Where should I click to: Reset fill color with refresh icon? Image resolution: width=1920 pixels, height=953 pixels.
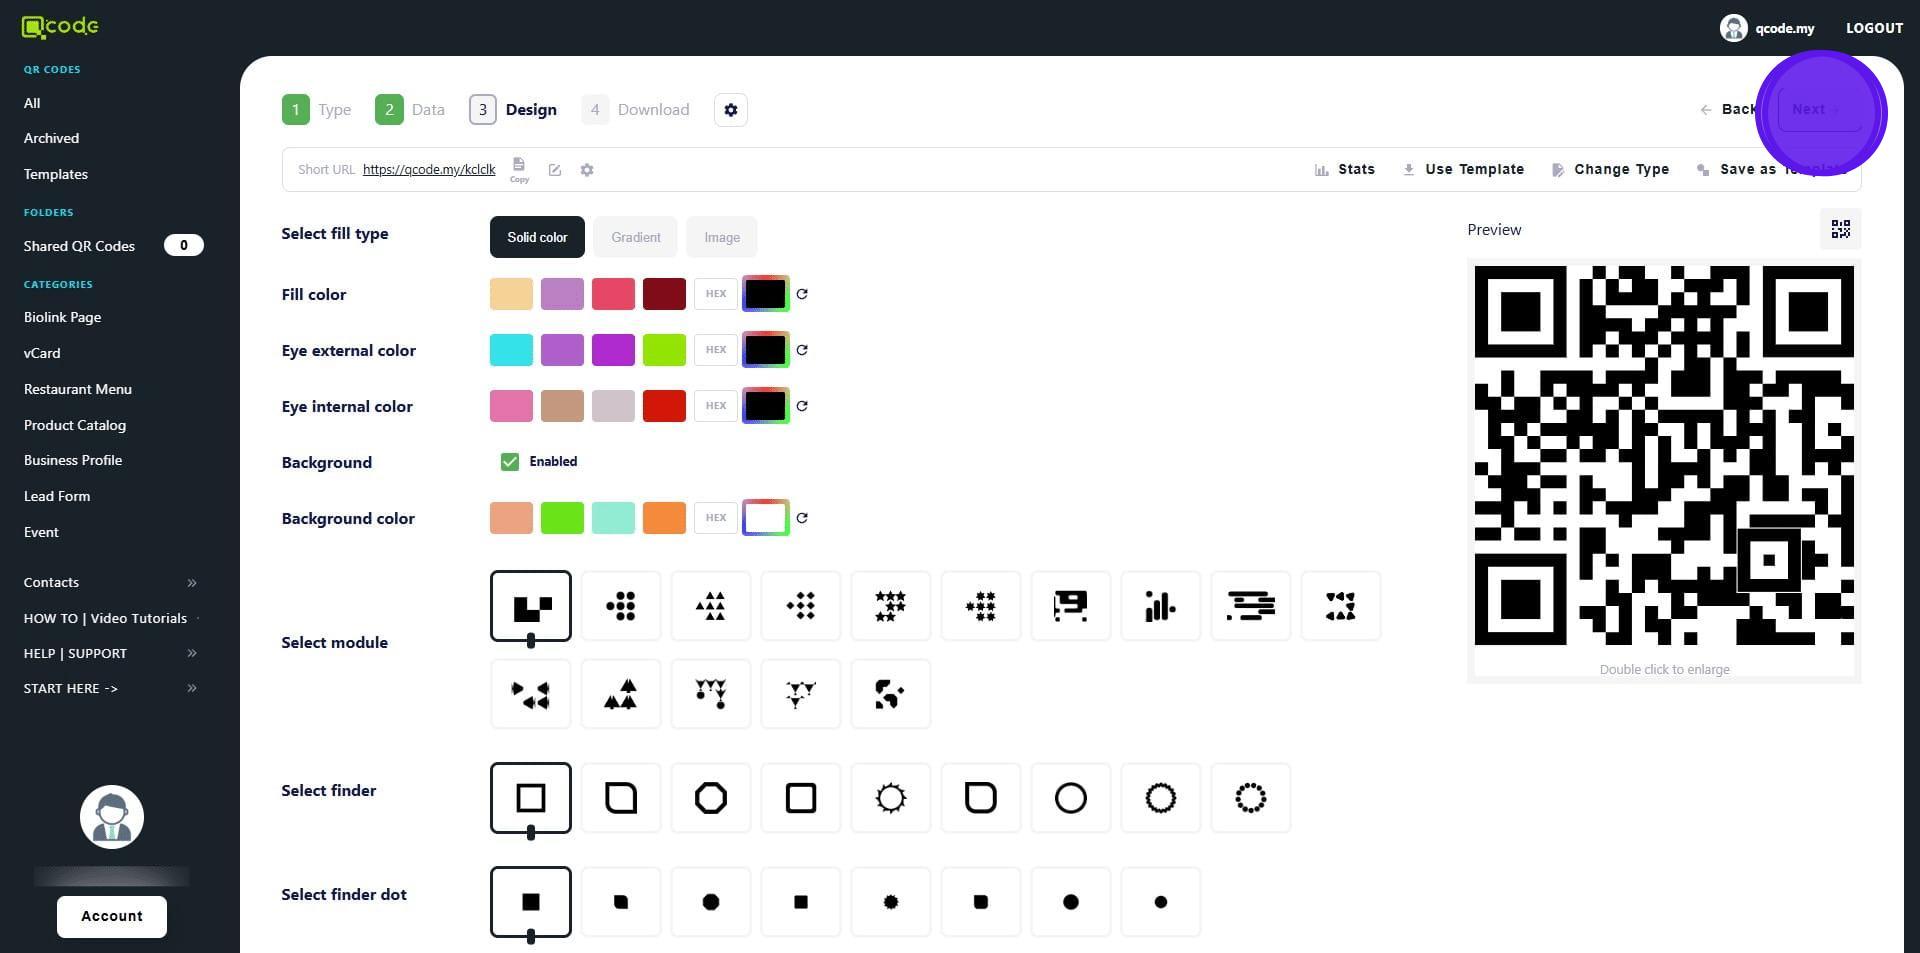pos(802,294)
